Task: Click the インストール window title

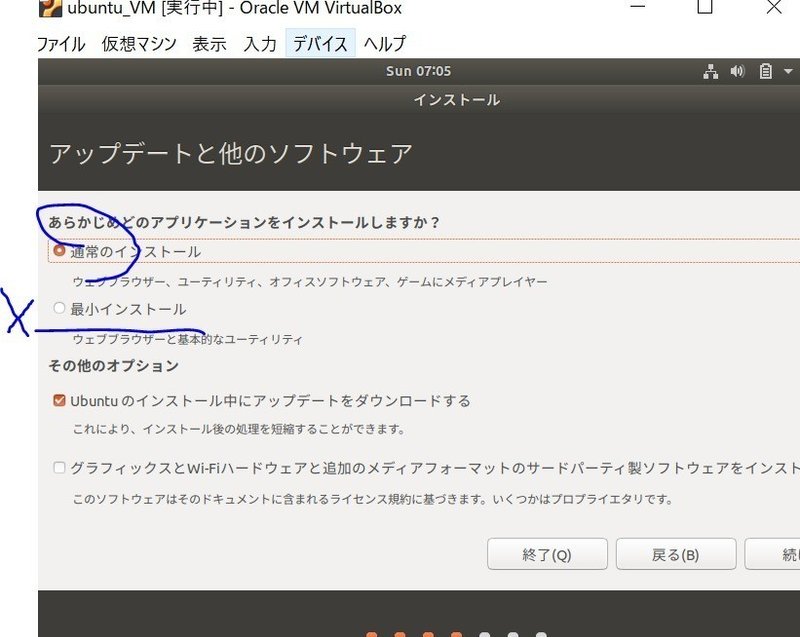Action: (x=457, y=99)
